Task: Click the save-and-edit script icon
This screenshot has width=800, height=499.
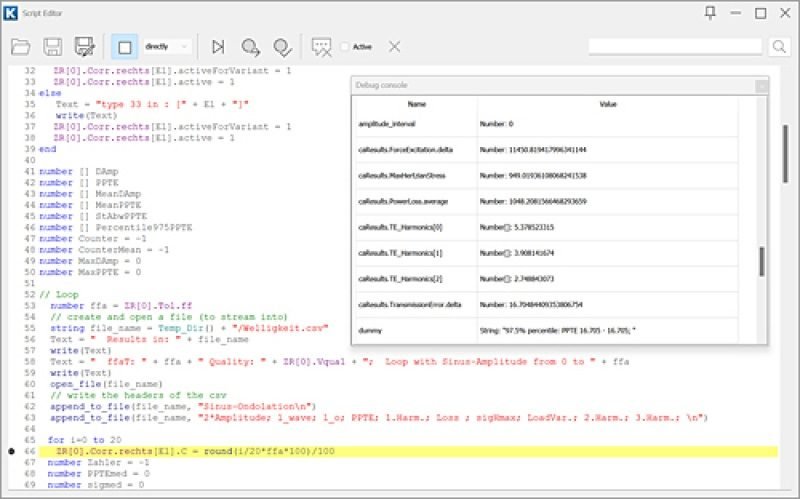Action: [85, 46]
